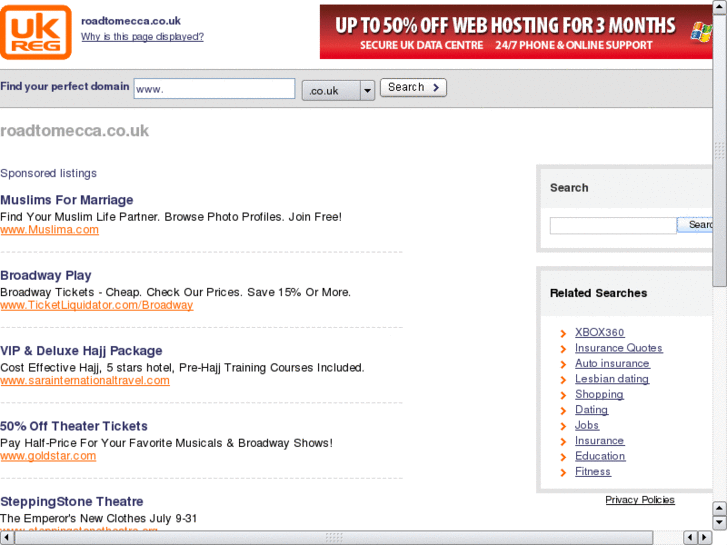Viewport: 727px width, 545px height.
Task: Open Dating related search
Action: 592,410
